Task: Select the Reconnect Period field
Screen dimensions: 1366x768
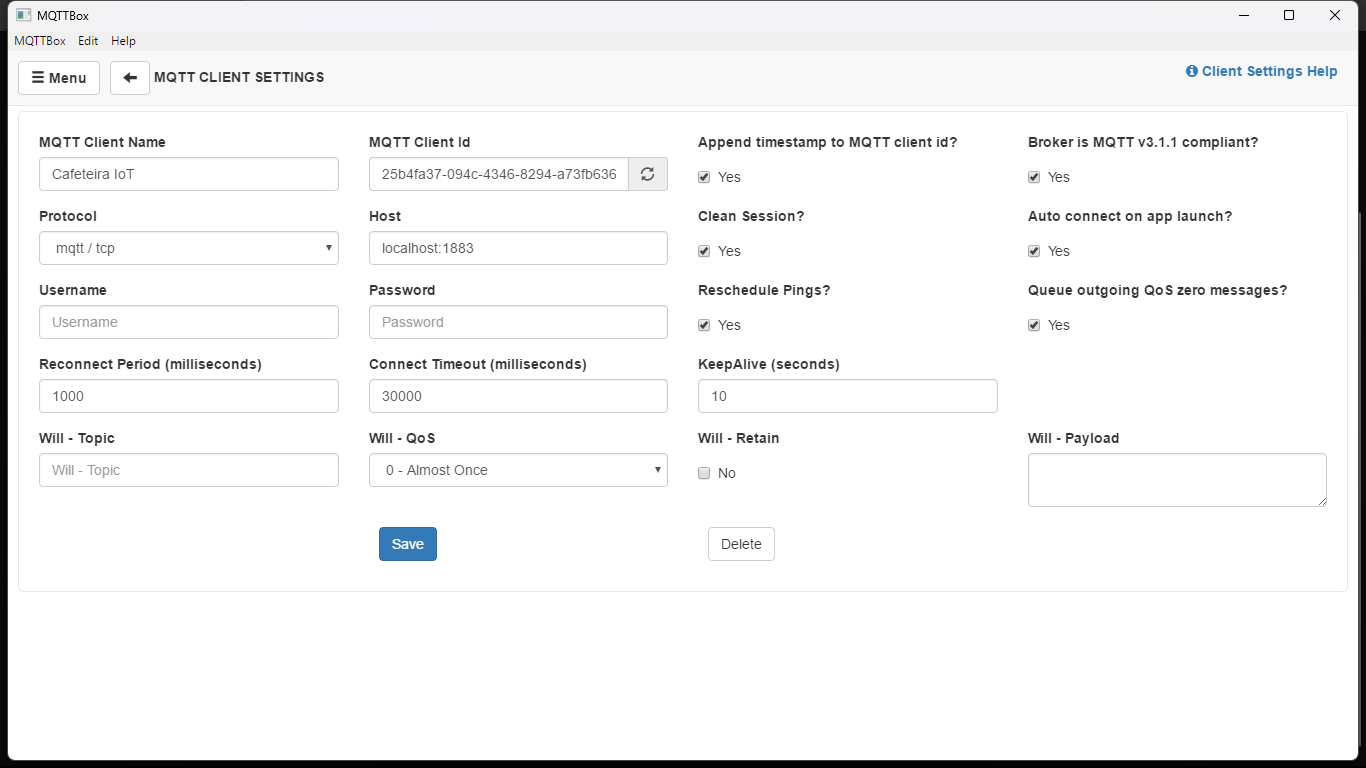Action: pyautogui.click(x=189, y=396)
